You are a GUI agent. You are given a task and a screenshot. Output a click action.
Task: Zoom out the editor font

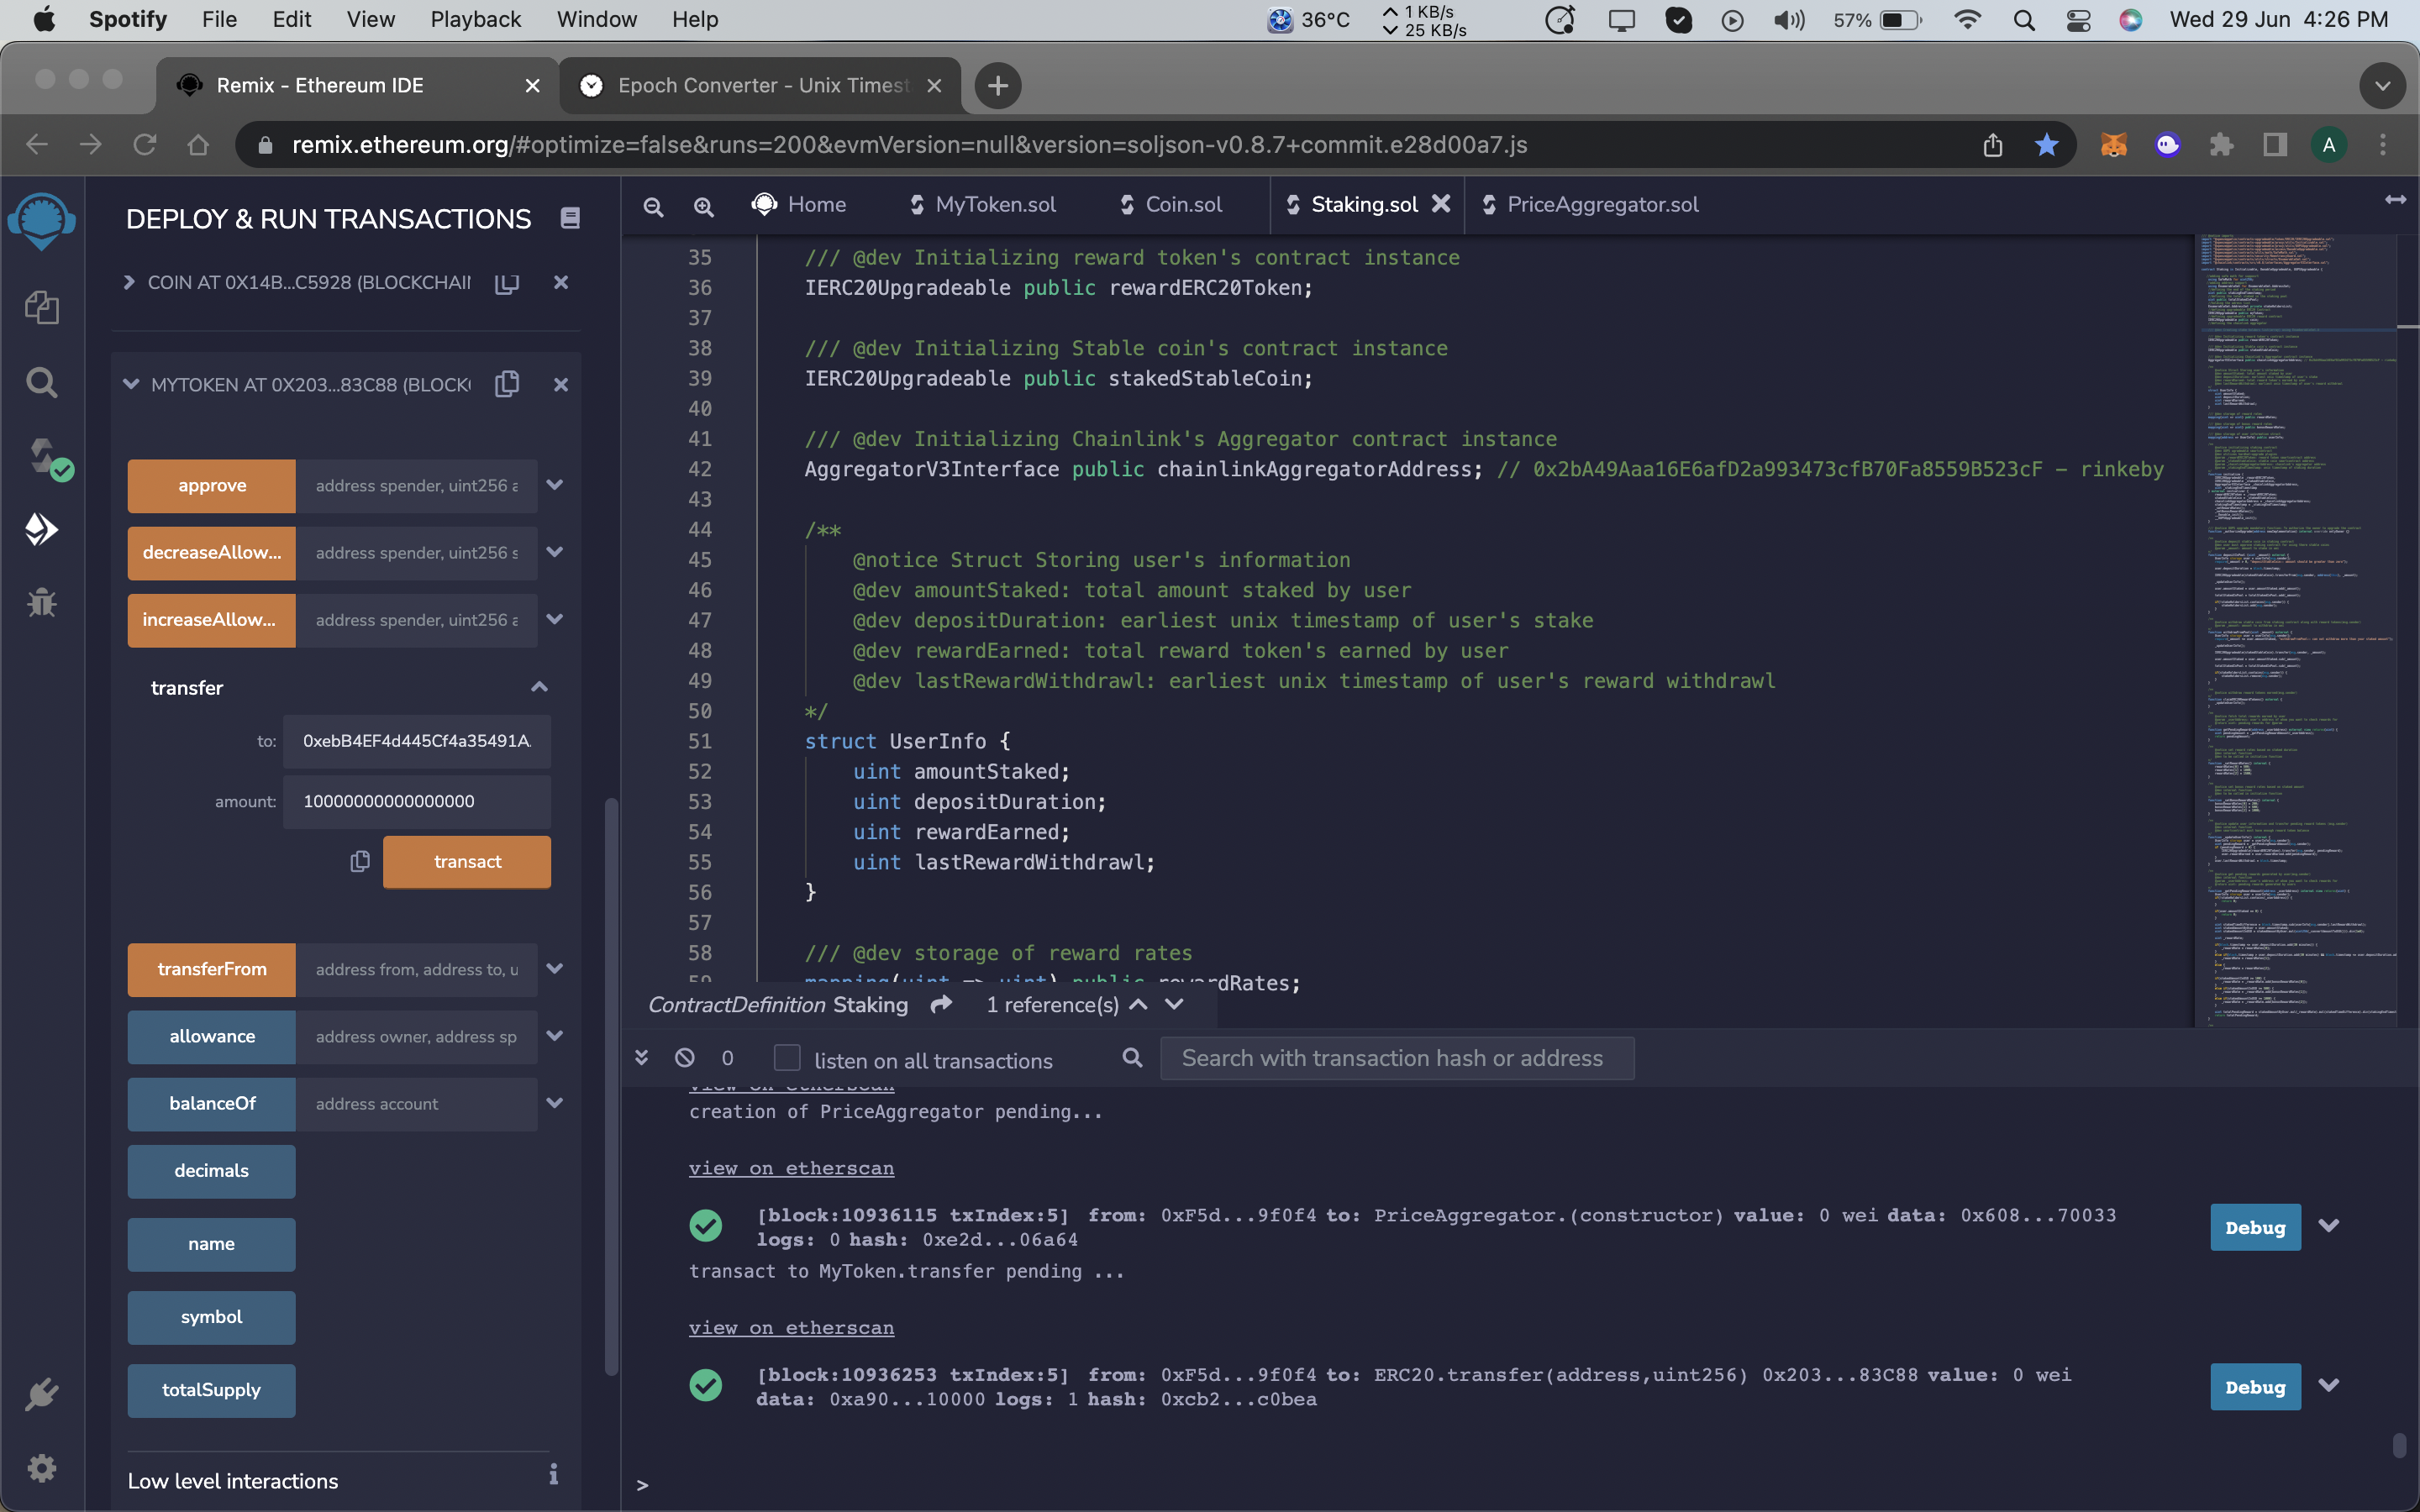click(653, 206)
